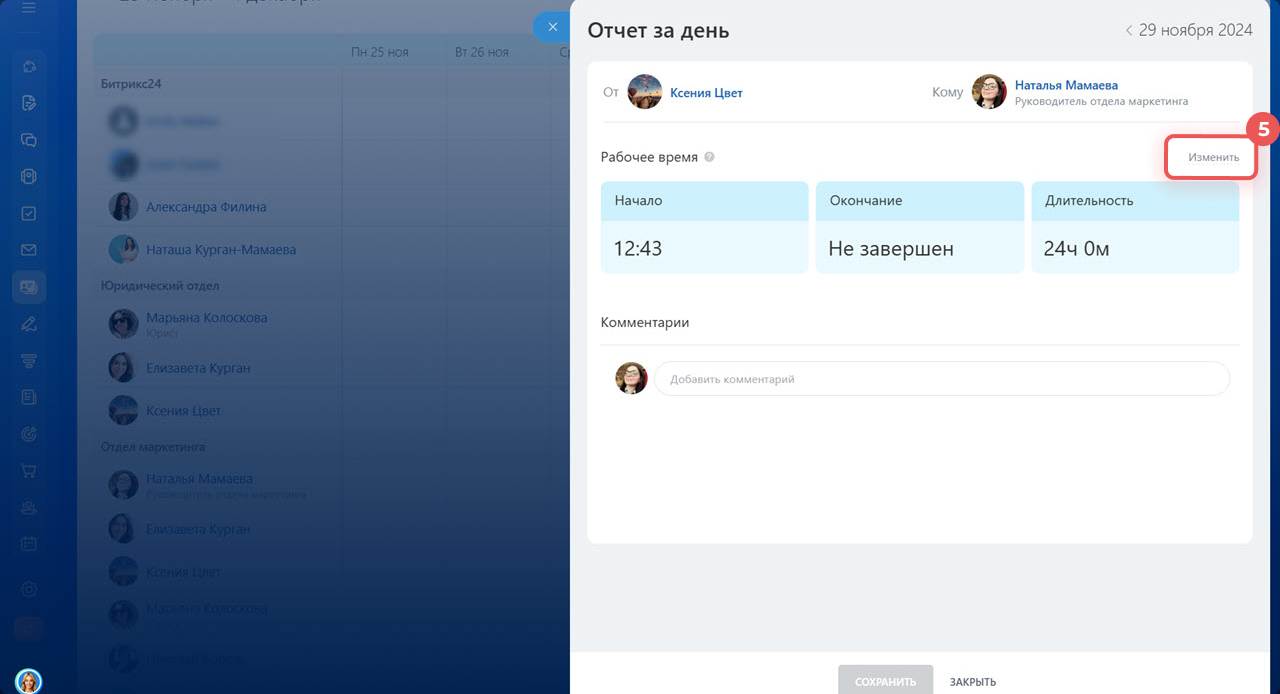
Task: Click the Добавить комментарий input field
Action: pos(940,379)
